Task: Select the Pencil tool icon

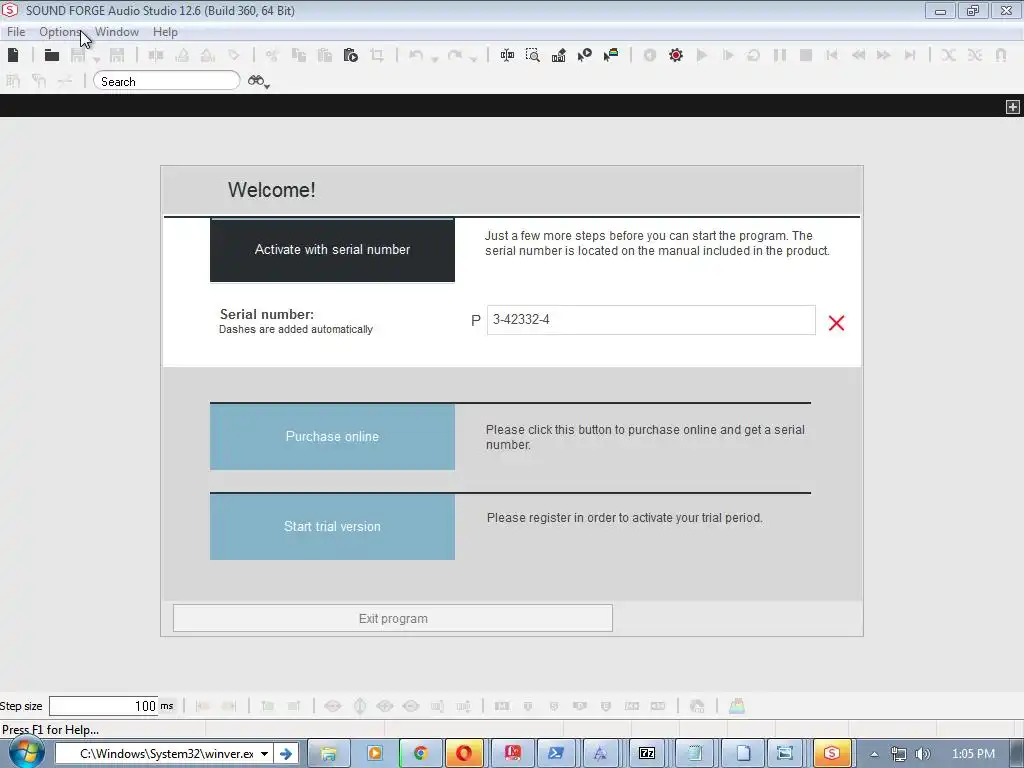Action: point(558,56)
